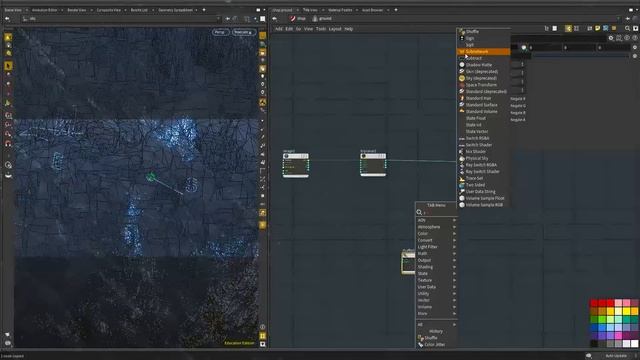Image resolution: width=640 pixels, height=360 pixels.
Task: Click the Trace Set node icon
Action: coord(462,178)
